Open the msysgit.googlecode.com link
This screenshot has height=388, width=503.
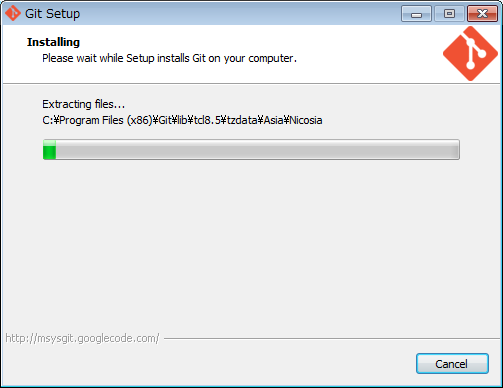pos(82,338)
